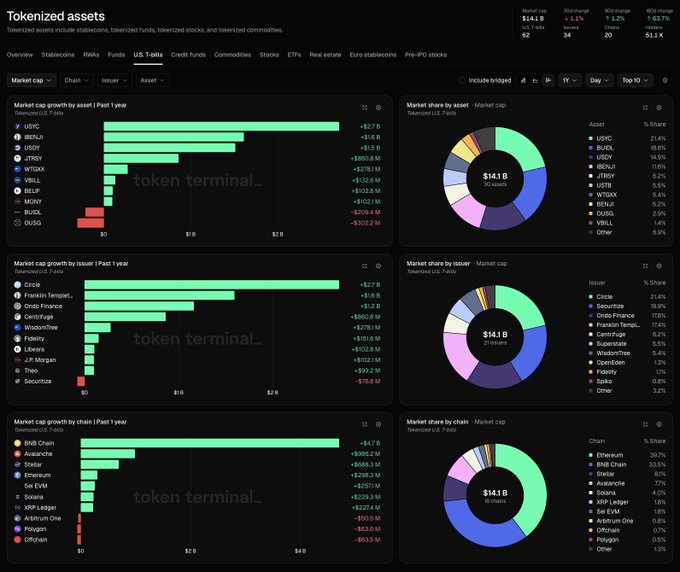Open settings for Market cap growth by issuer

tap(378, 266)
